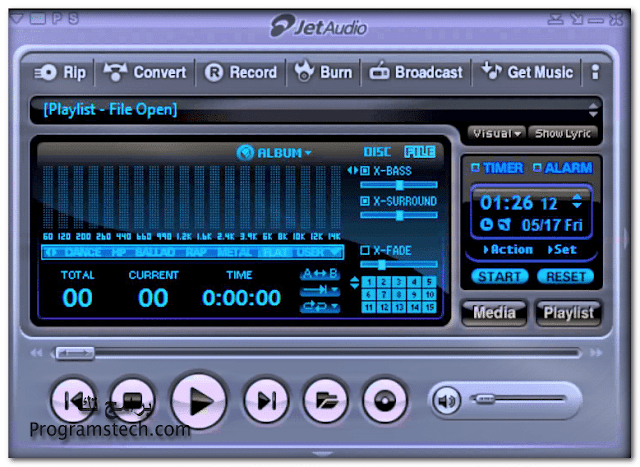Switch to FILE mode
Viewport: 640px width, 467px height.
coord(420,152)
